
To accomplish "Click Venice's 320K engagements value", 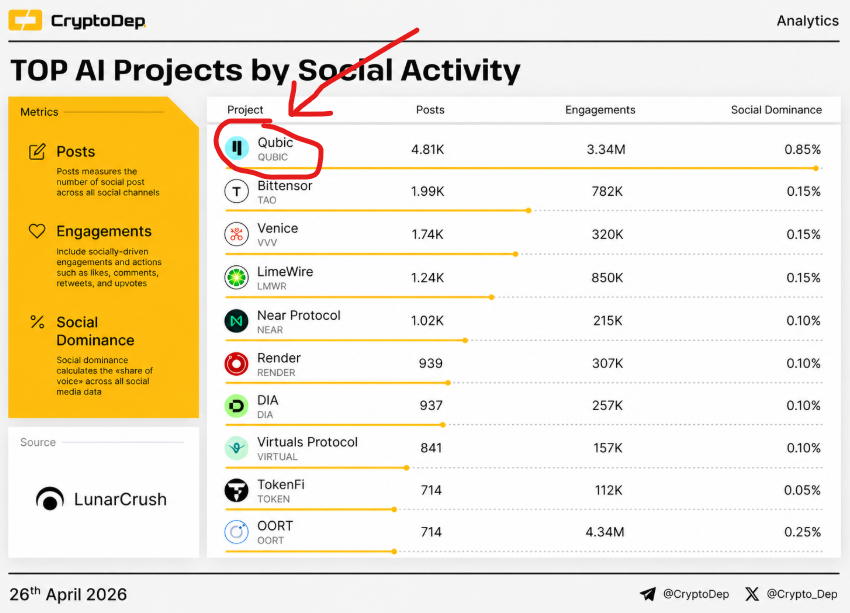I will (607, 235).
